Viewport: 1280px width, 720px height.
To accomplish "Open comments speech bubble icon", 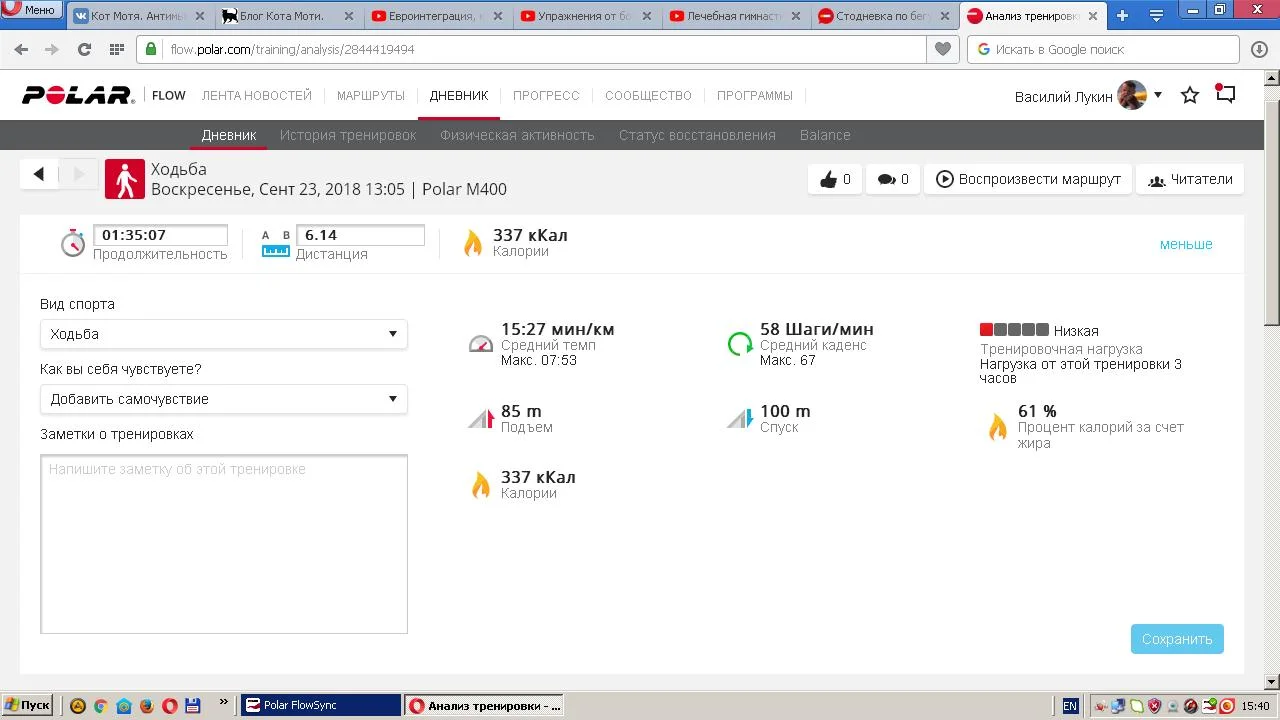I will click(893, 179).
